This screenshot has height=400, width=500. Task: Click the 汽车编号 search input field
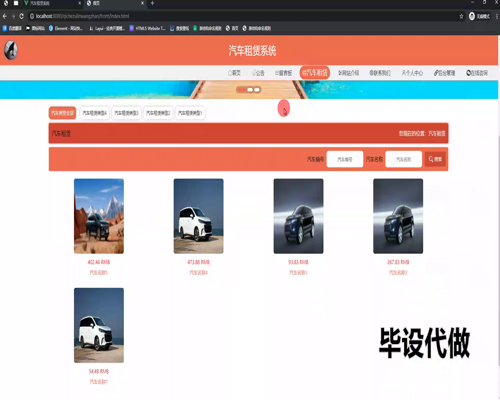pyautogui.click(x=345, y=159)
